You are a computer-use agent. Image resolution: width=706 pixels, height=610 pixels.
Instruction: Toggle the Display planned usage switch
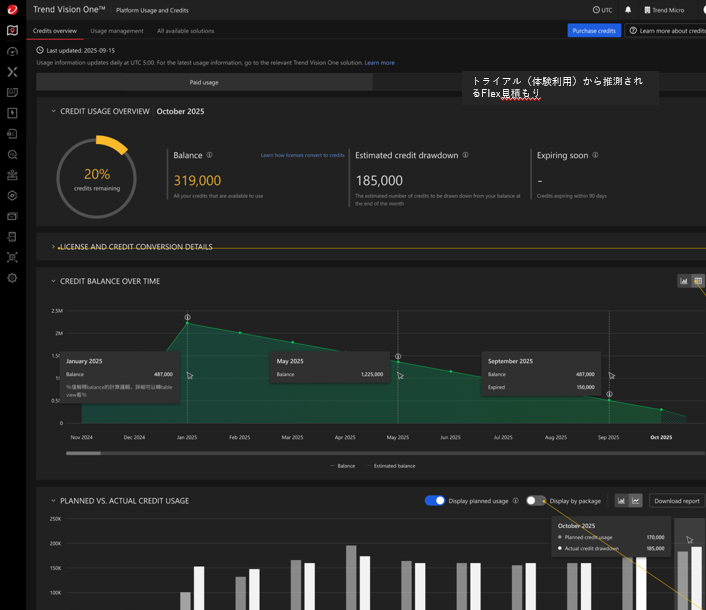pos(435,501)
